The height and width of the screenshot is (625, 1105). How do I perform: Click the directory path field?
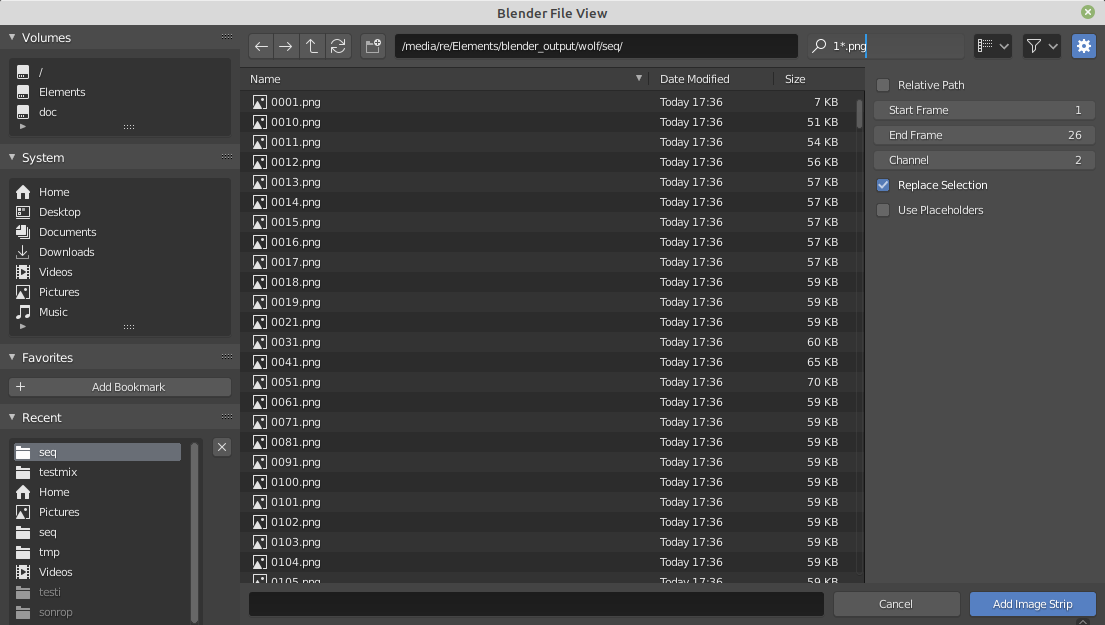coord(596,47)
